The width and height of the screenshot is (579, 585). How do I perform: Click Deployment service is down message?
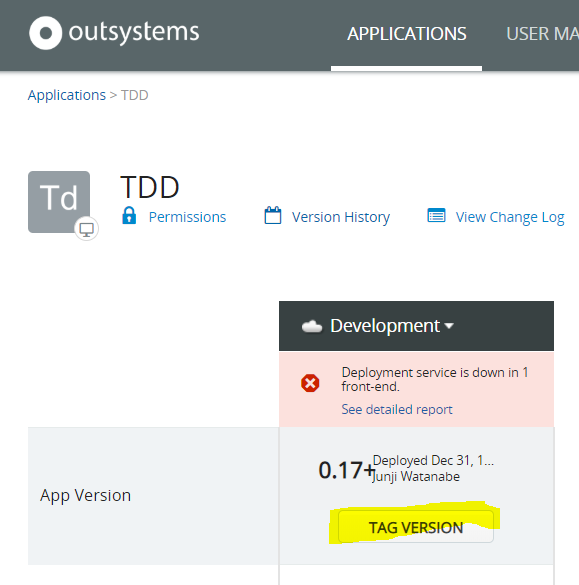tap(435, 379)
